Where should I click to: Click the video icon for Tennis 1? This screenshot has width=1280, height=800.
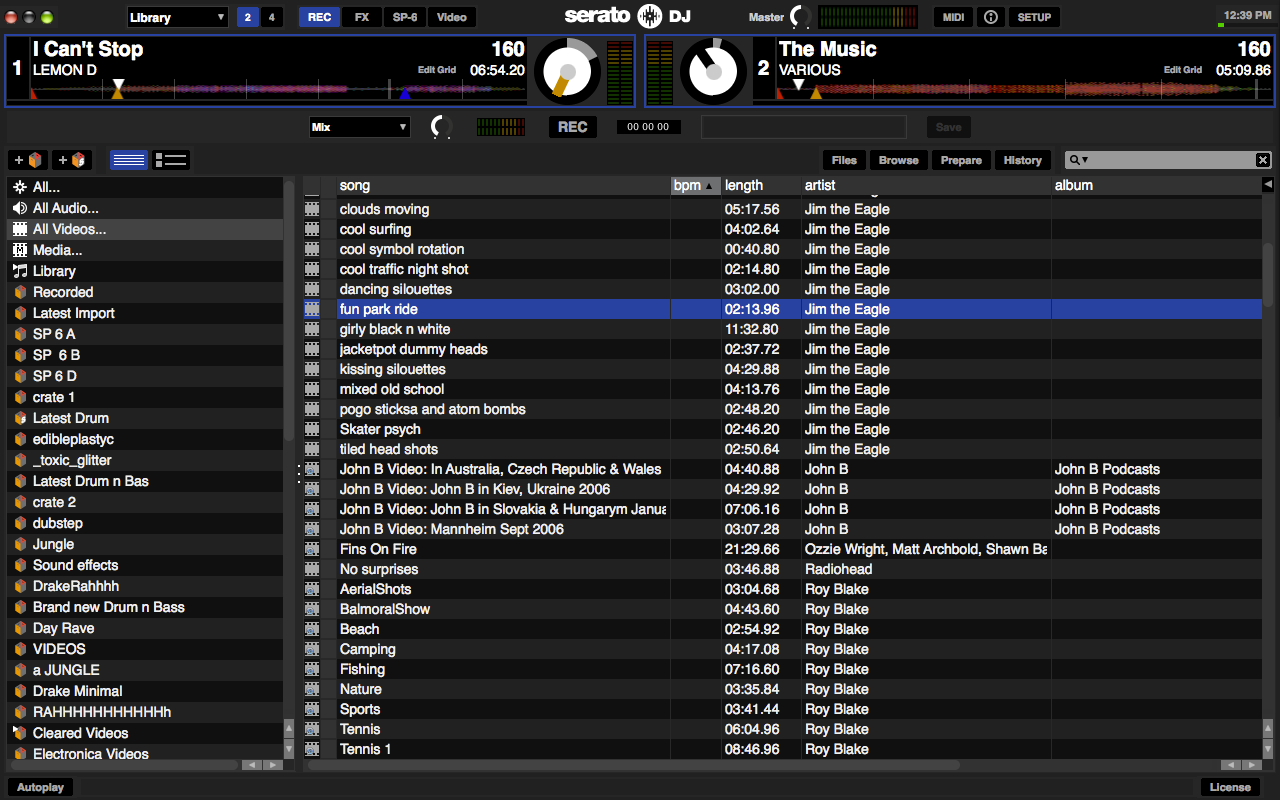[312, 749]
